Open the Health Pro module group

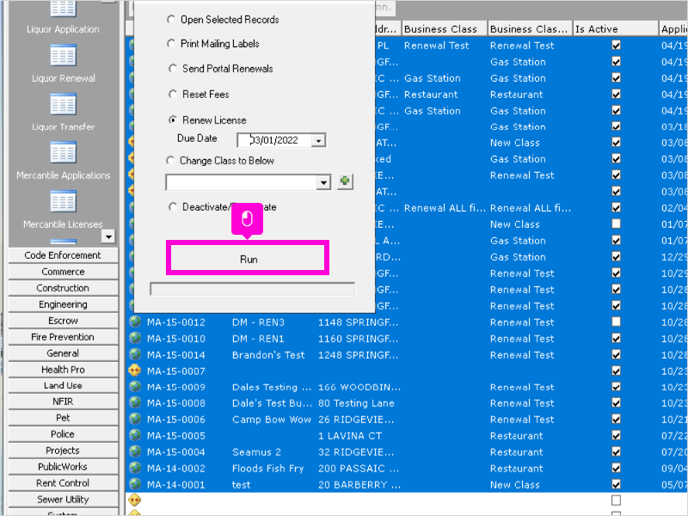tap(63, 369)
